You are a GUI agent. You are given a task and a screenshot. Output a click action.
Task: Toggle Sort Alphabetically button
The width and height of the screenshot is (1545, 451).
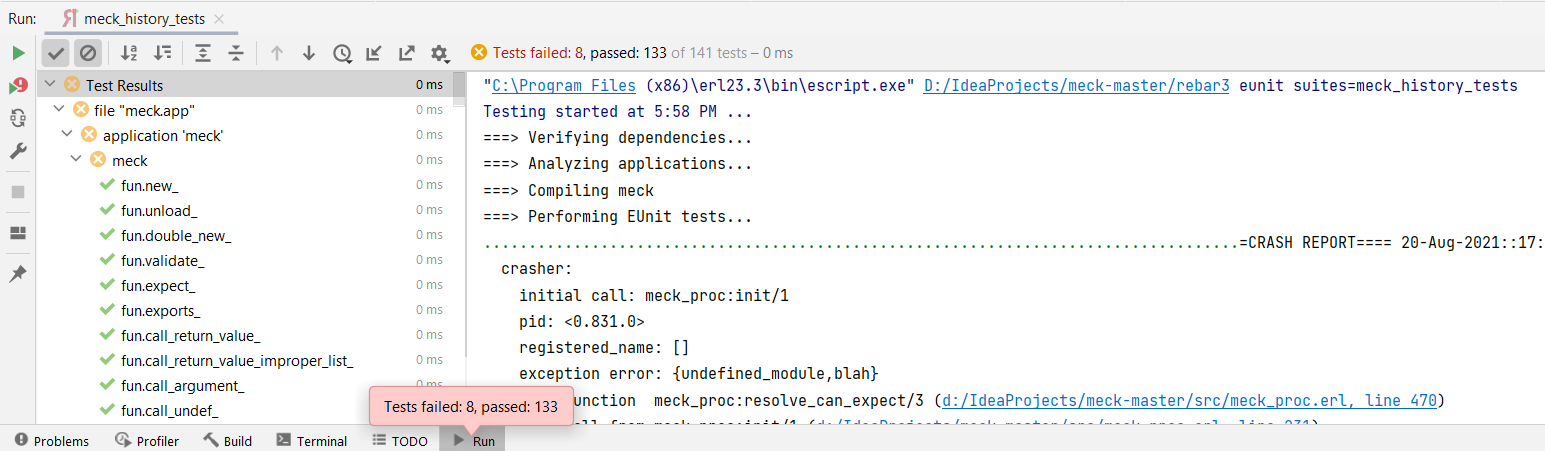pos(130,53)
